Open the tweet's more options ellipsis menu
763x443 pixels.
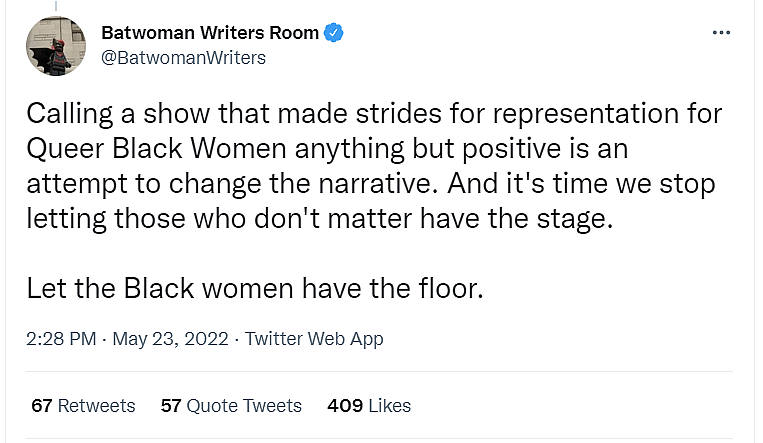tap(721, 32)
